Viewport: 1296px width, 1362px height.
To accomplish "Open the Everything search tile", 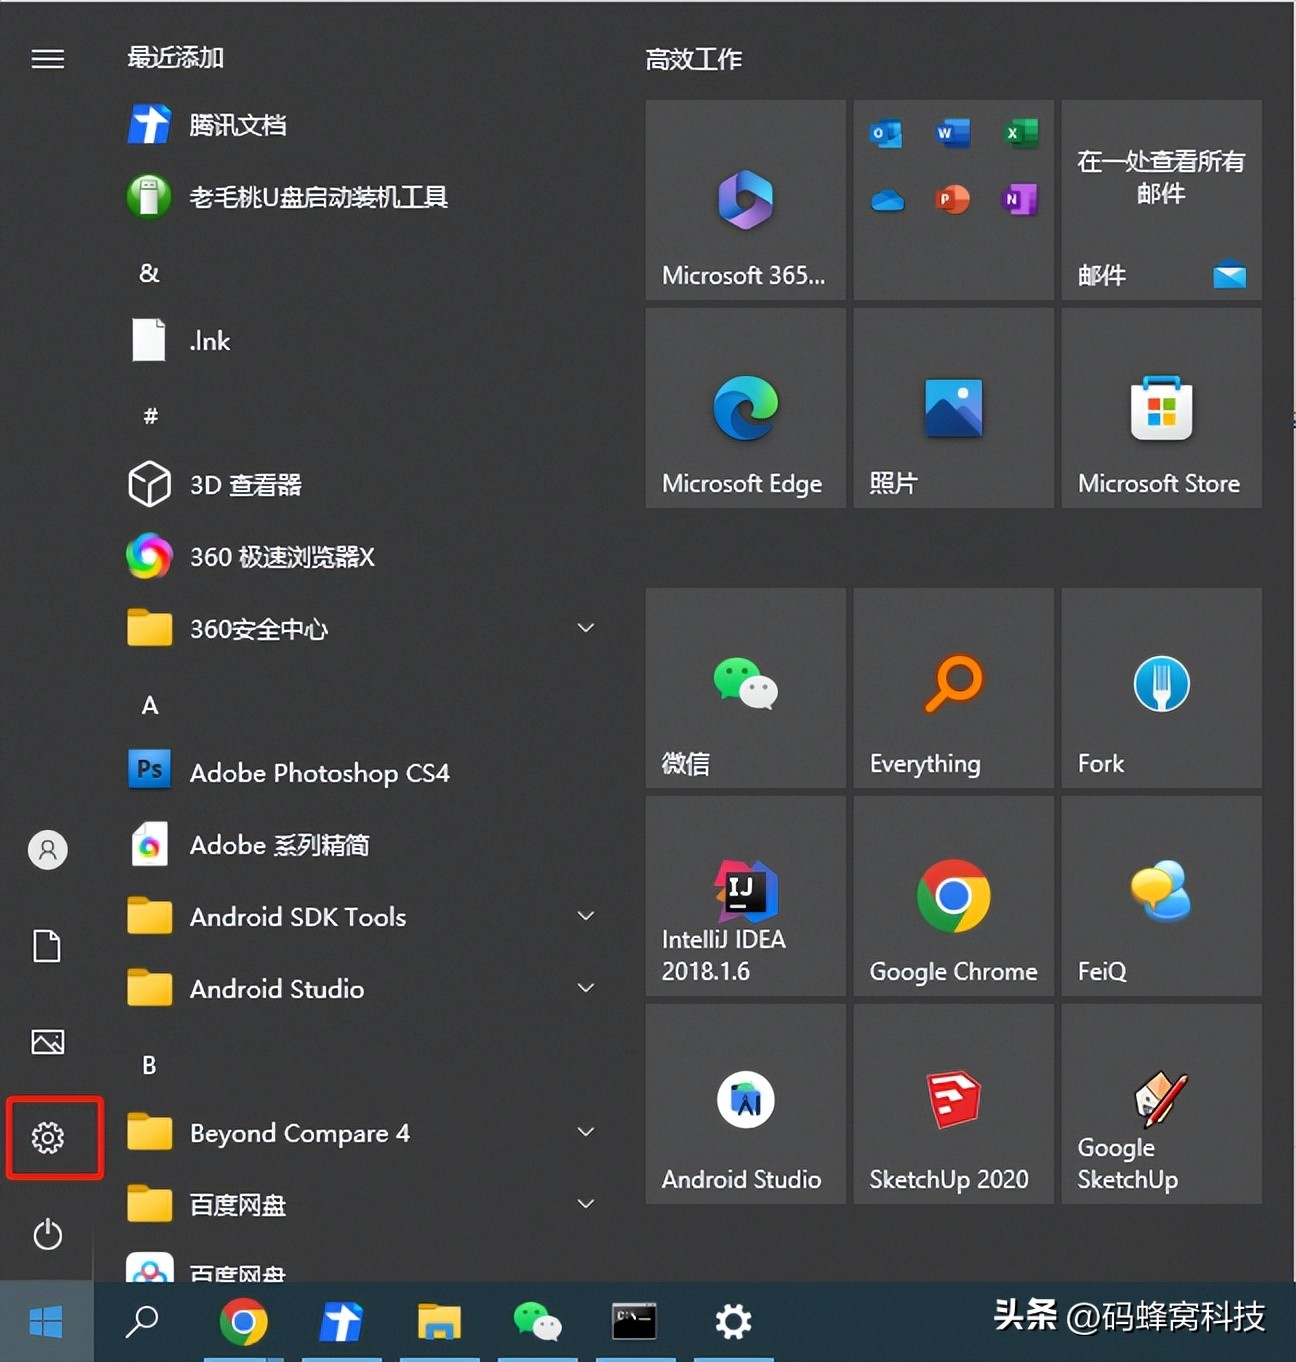I will point(952,688).
